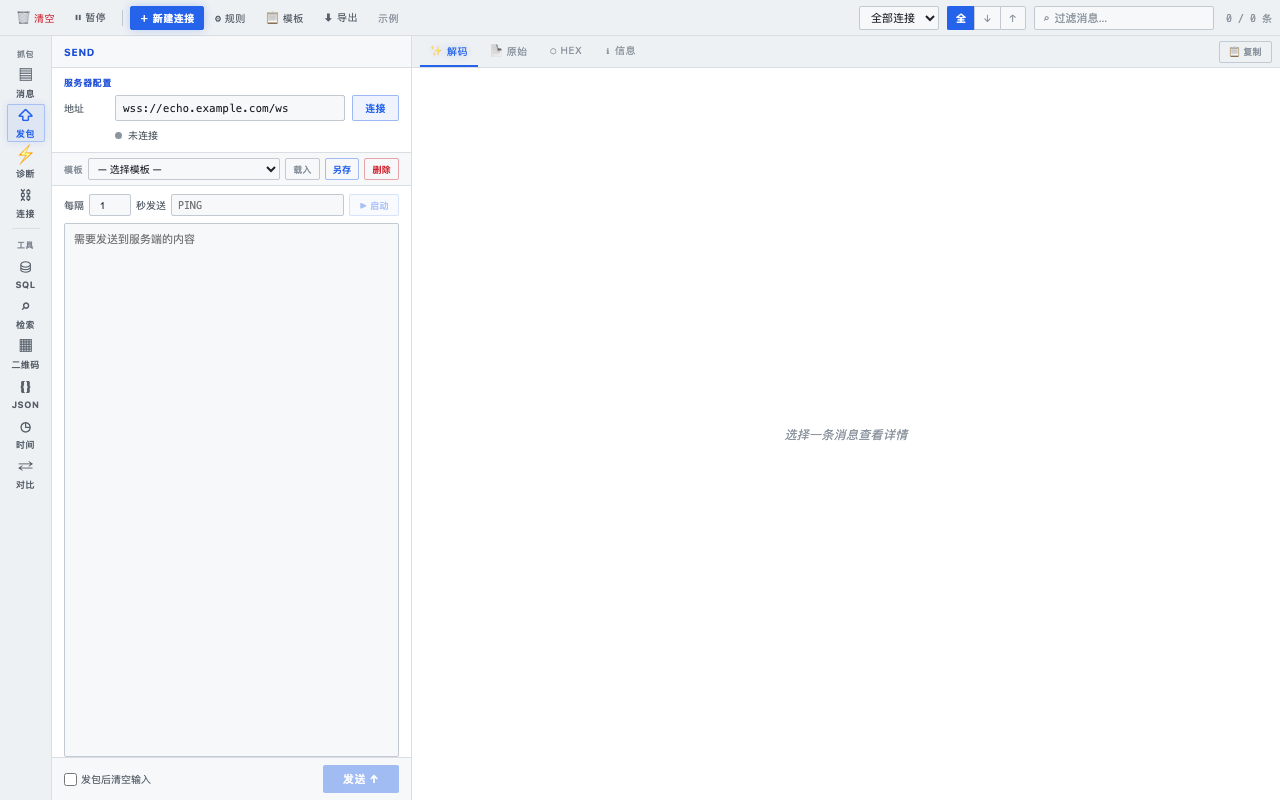Click the 暂停 pause toolbar button
1280x800 pixels.
pyautogui.click(x=90, y=18)
